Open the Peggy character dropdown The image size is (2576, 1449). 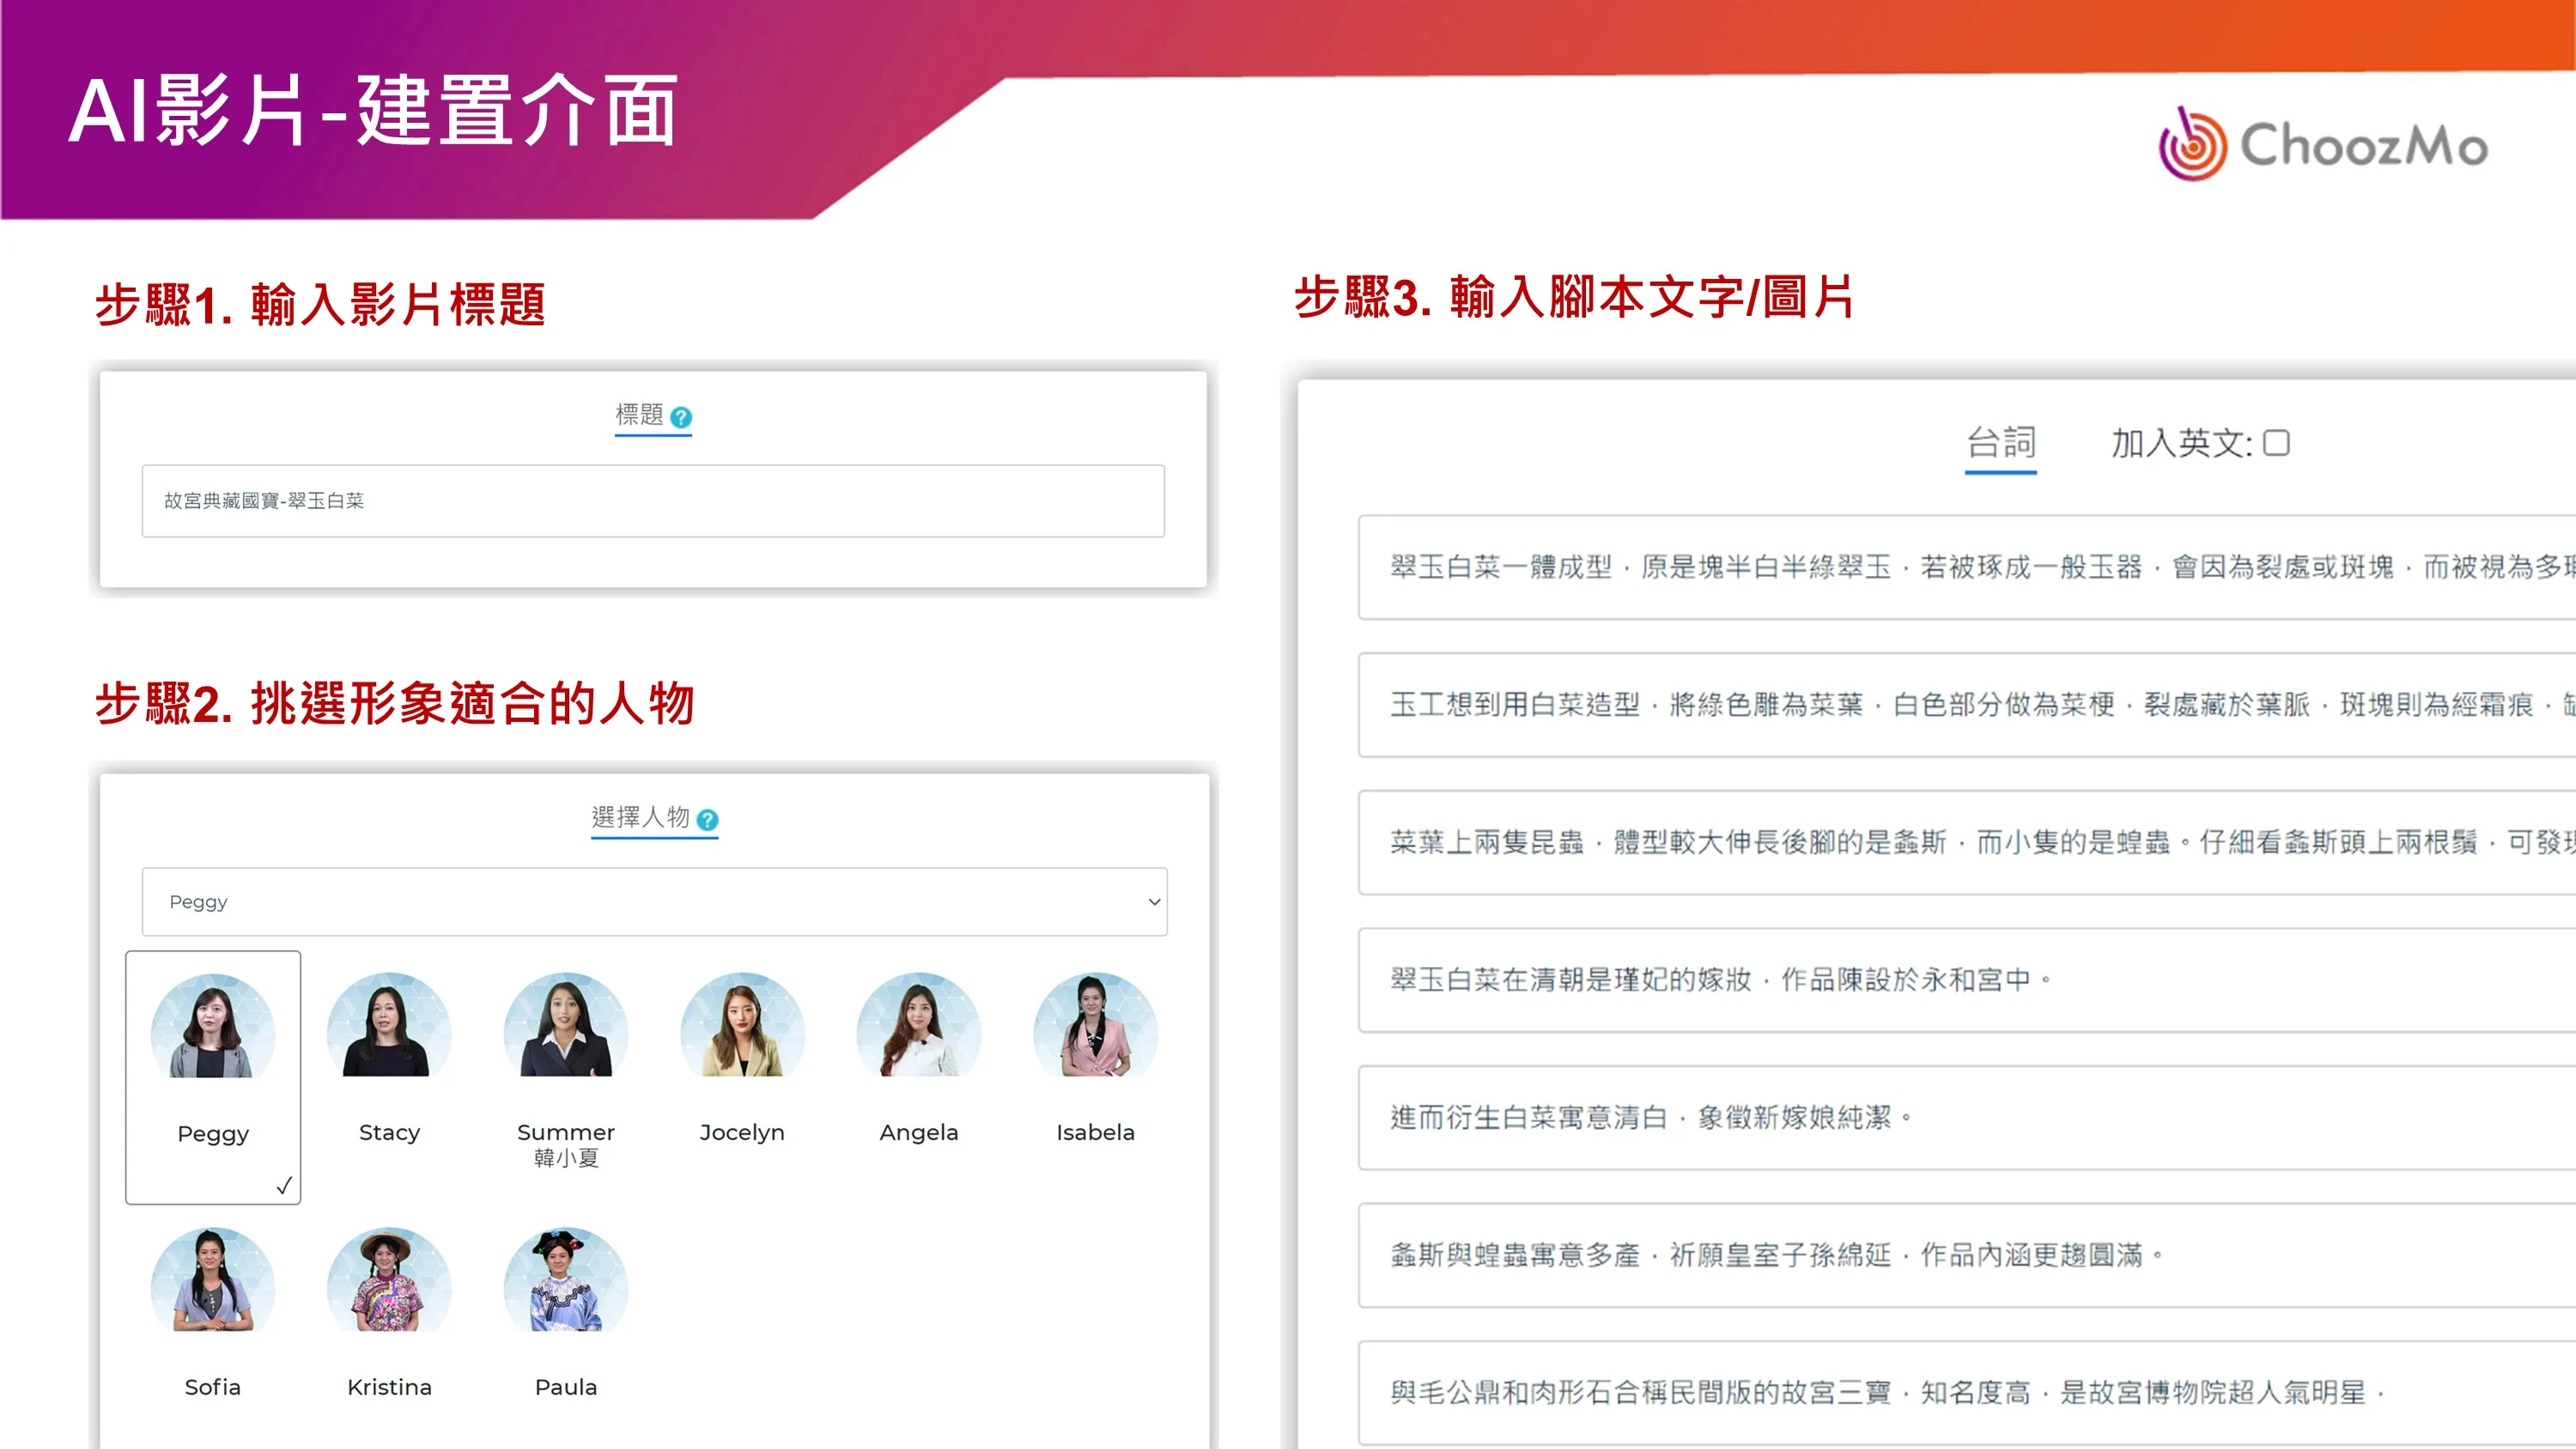click(x=654, y=902)
